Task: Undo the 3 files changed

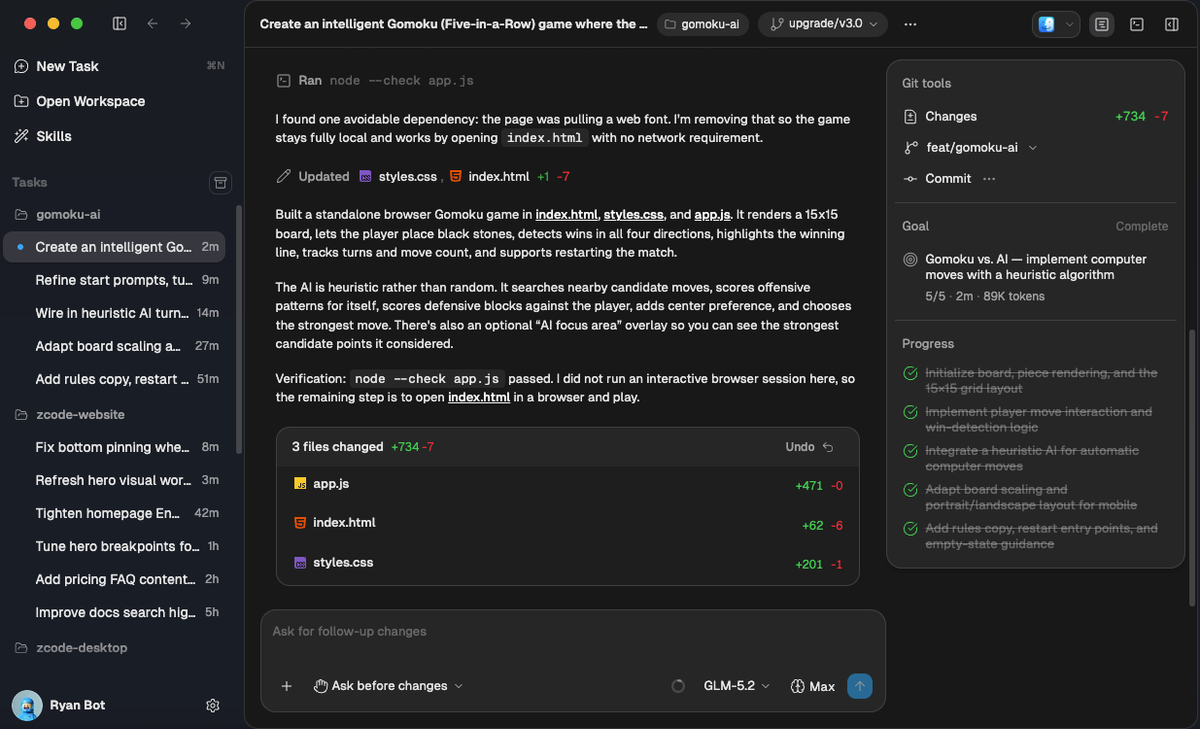Action: click(809, 447)
